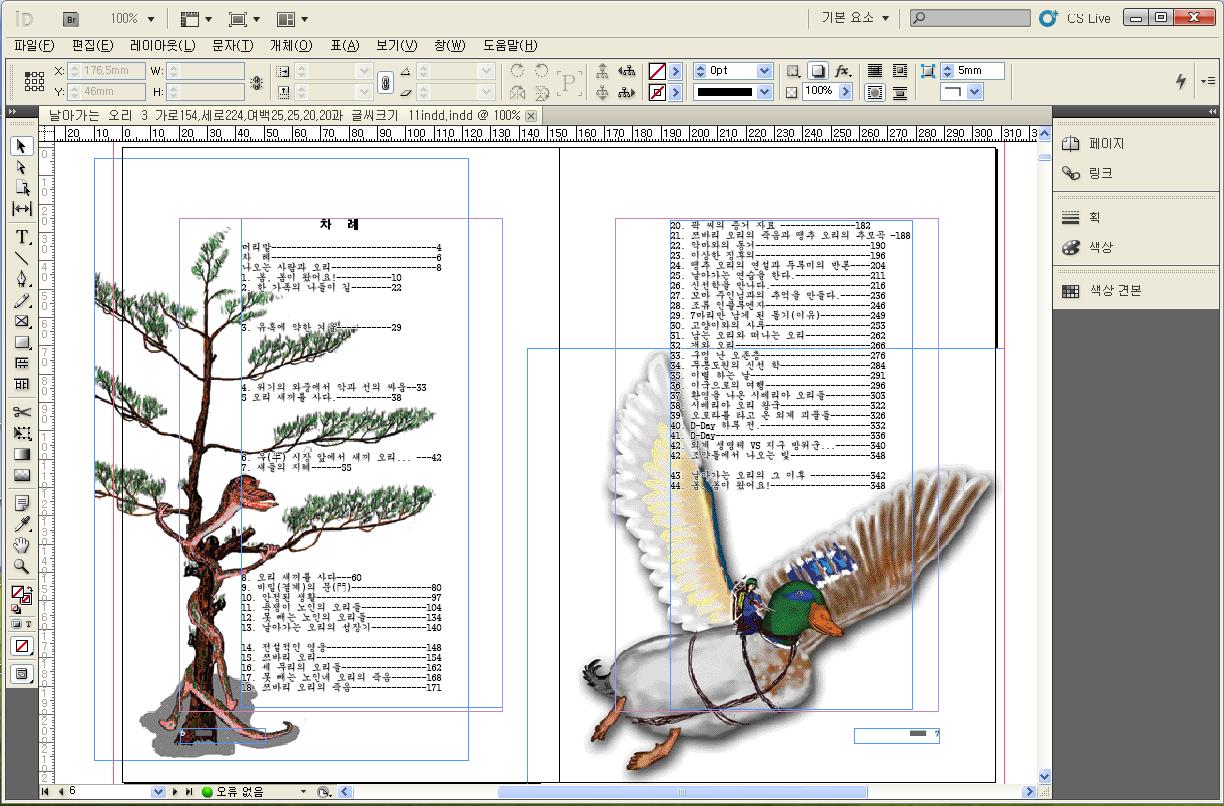Open the 개체(O) menu
The height and width of the screenshot is (806, 1224).
[291, 46]
